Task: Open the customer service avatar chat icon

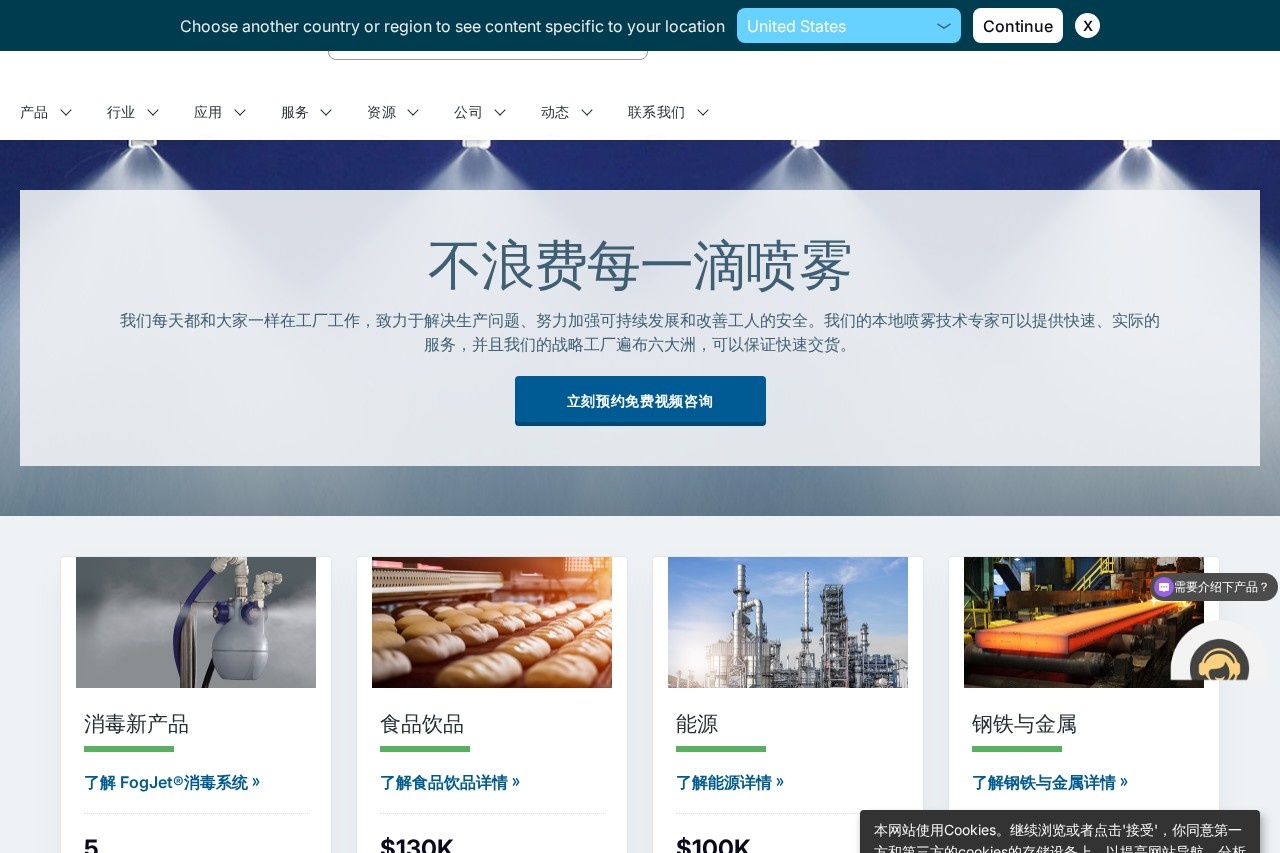Action: pyautogui.click(x=1218, y=662)
